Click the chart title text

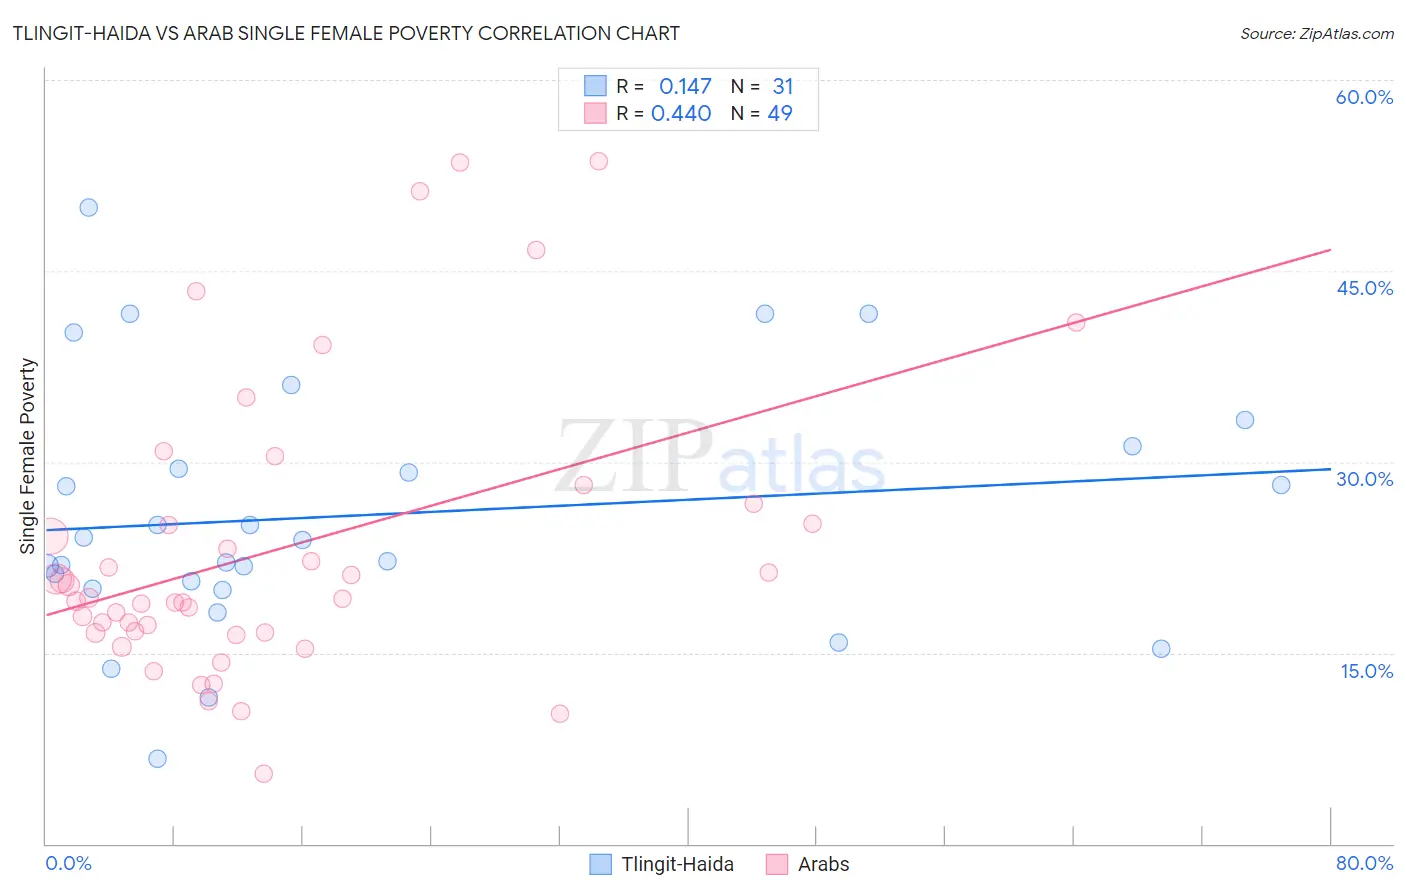[346, 33]
